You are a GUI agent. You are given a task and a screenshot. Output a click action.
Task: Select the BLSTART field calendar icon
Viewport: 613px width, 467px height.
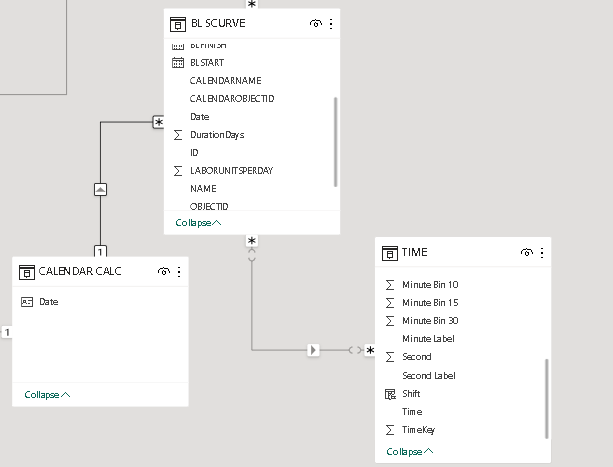pos(178,63)
